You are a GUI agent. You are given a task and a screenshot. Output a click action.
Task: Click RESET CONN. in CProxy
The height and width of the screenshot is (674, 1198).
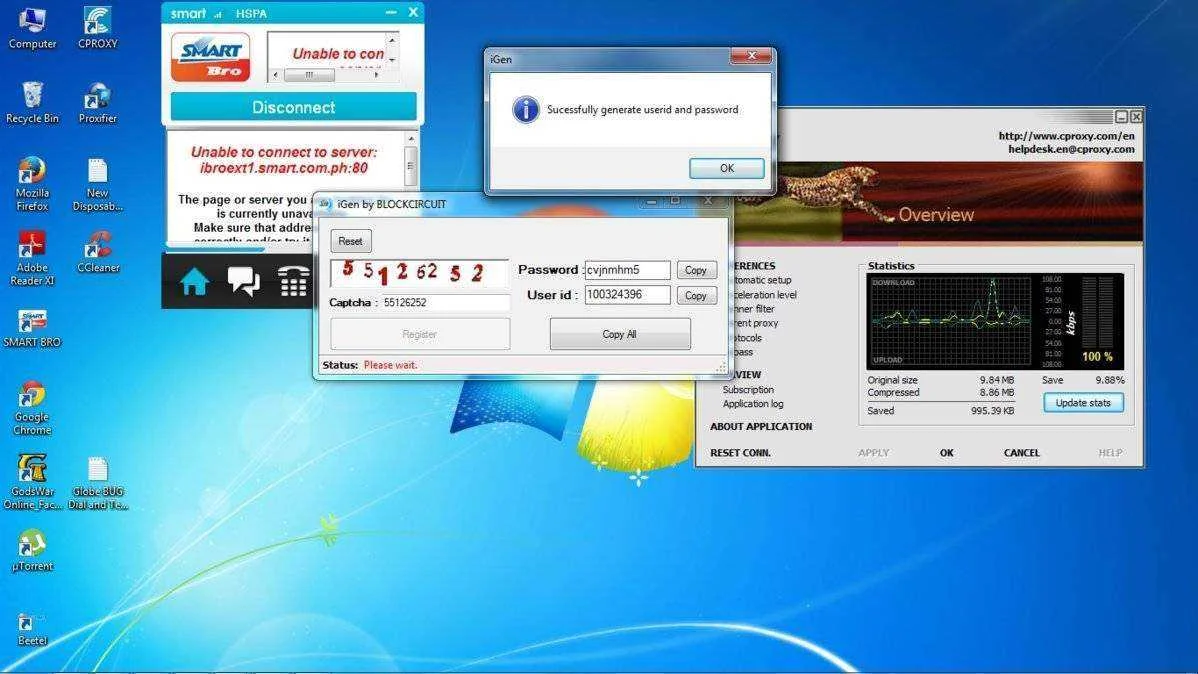pos(740,452)
